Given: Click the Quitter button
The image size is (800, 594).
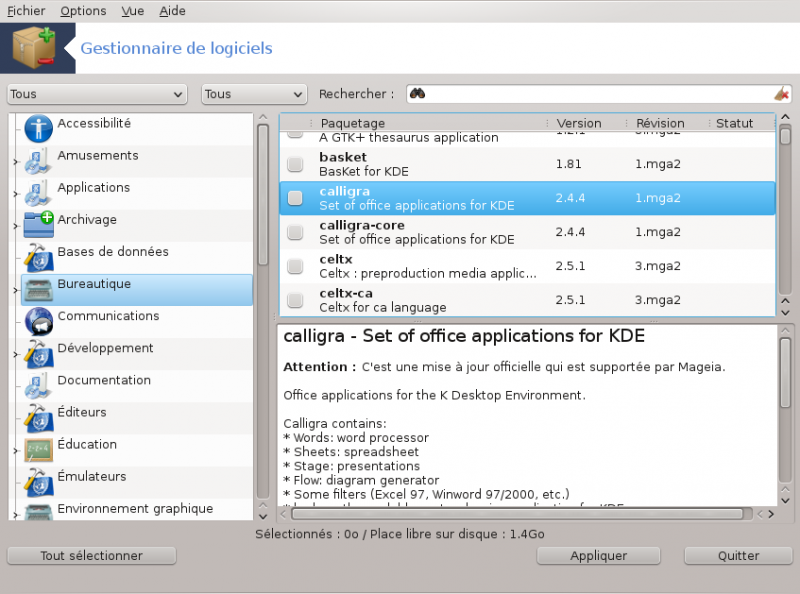Looking at the screenshot, I should click(738, 556).
